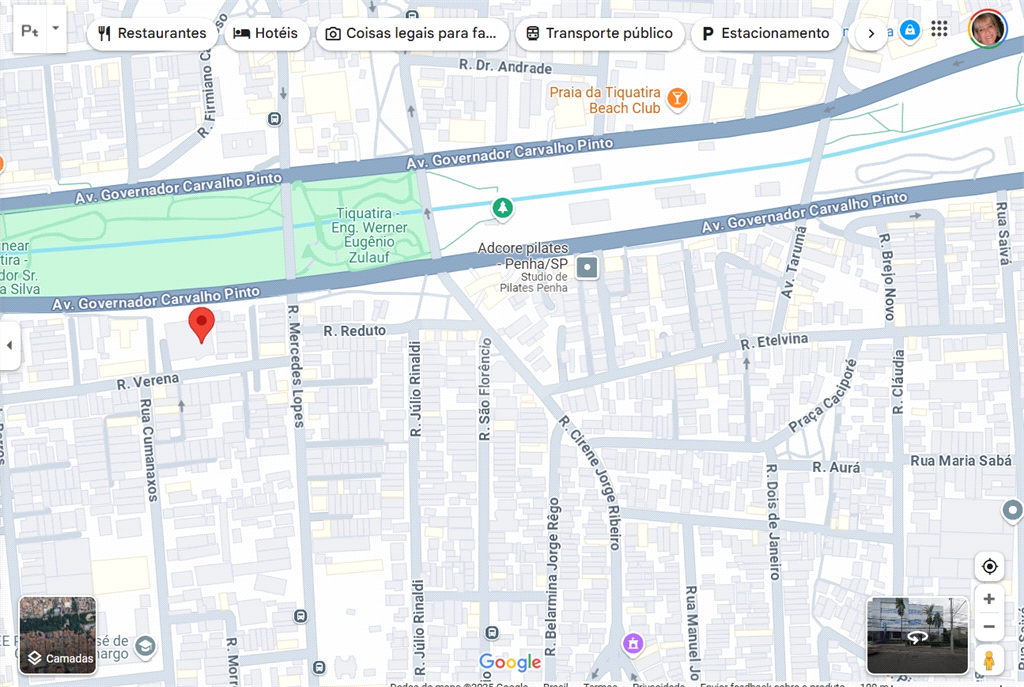Click the Adcore pilates gray marker

(587, 267)
